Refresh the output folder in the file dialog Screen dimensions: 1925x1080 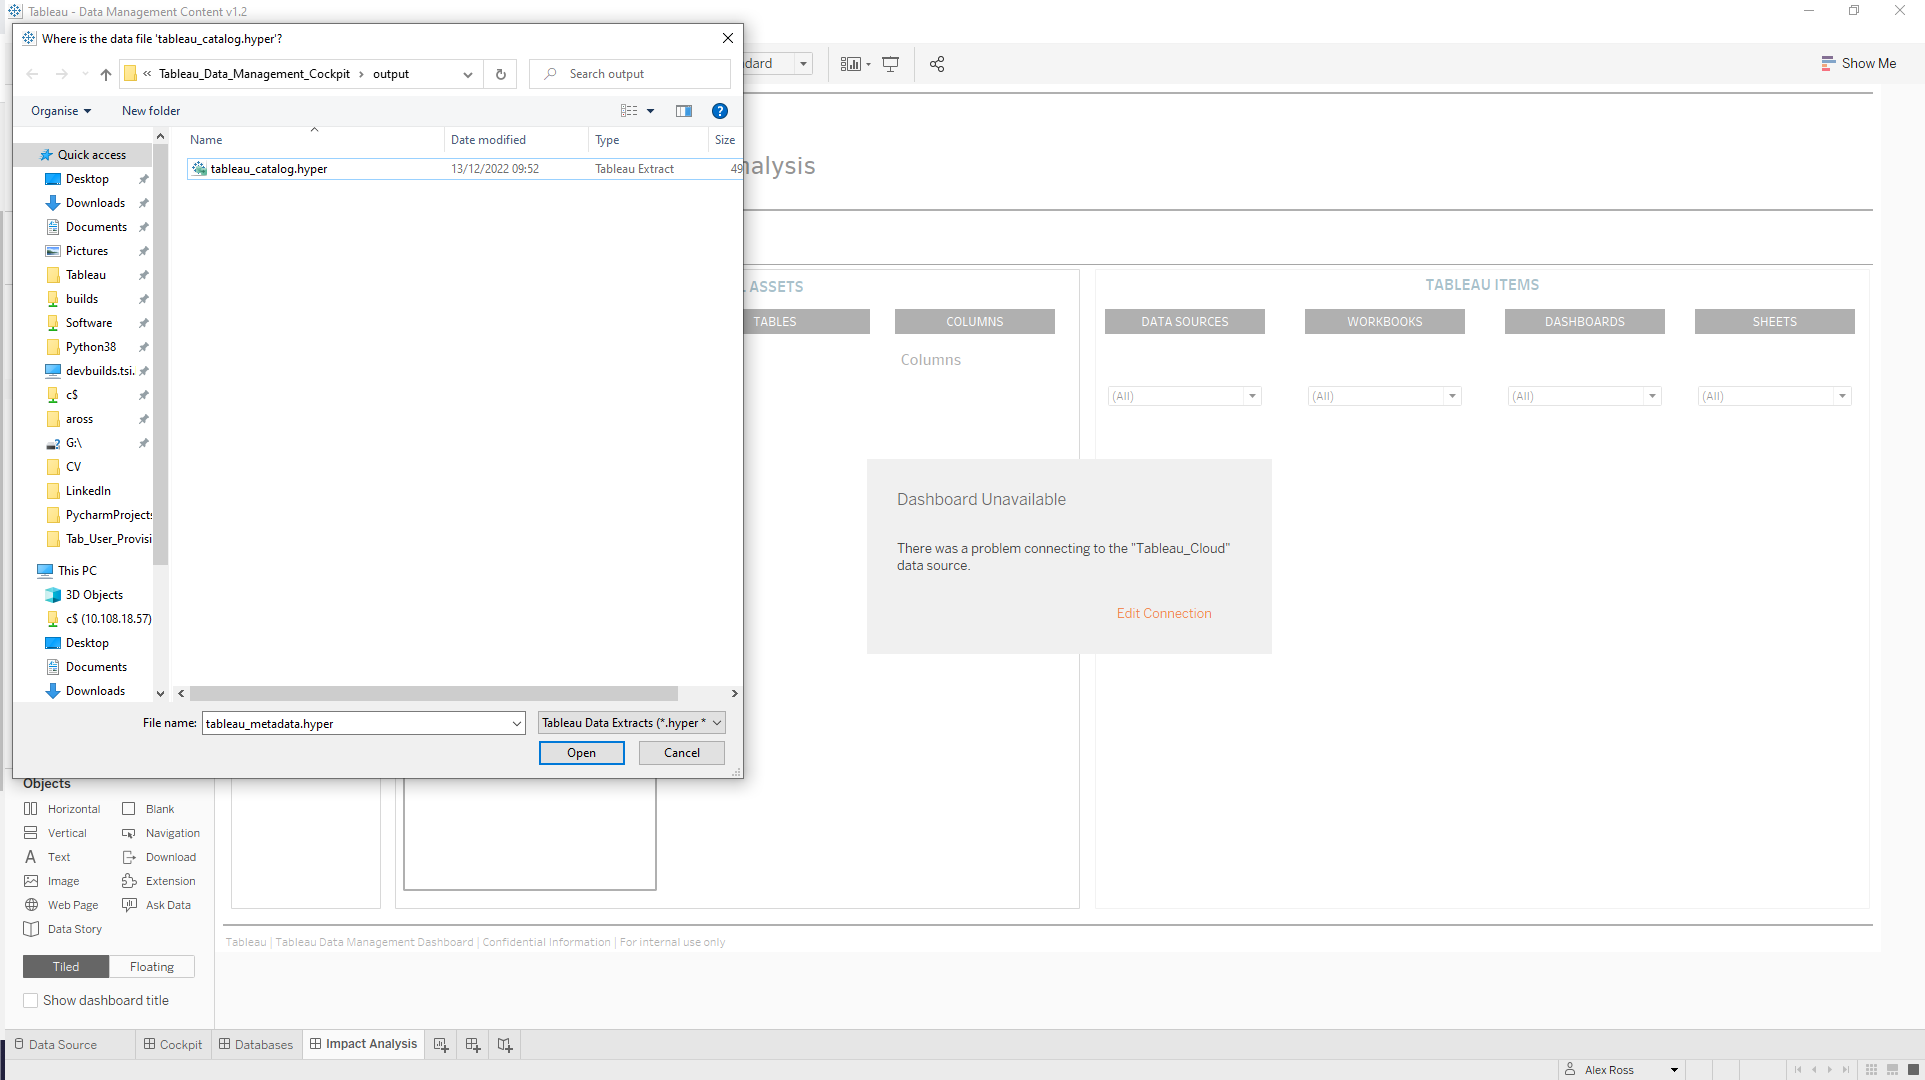pos(500,73)
